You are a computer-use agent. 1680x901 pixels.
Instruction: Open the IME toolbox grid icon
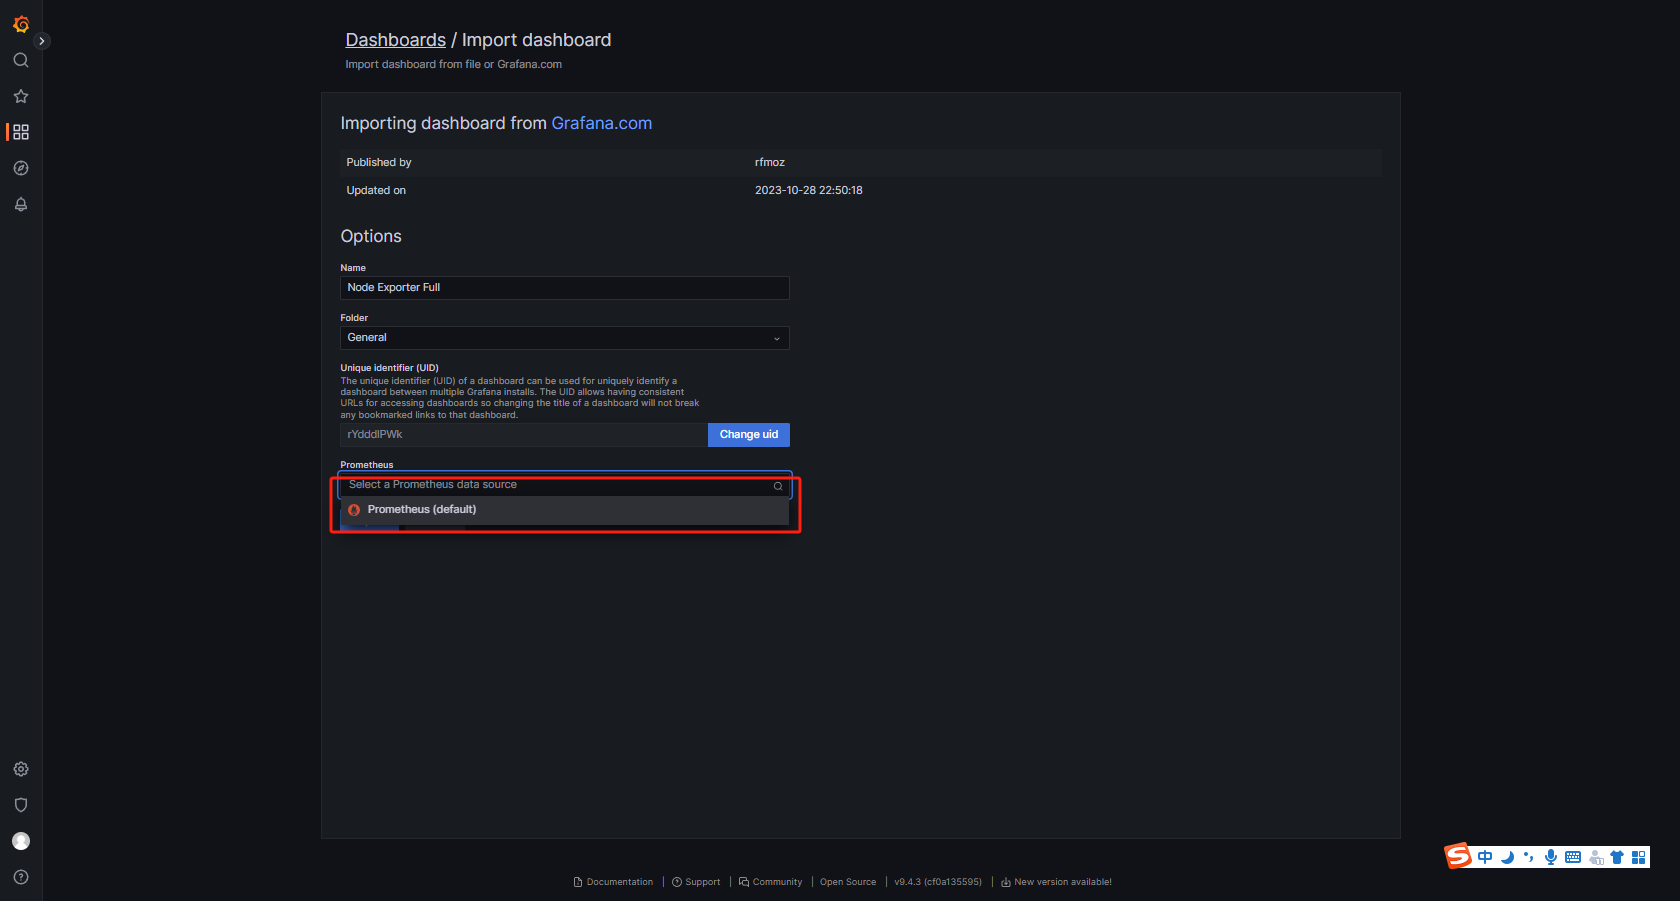(x=1638, y=857)
